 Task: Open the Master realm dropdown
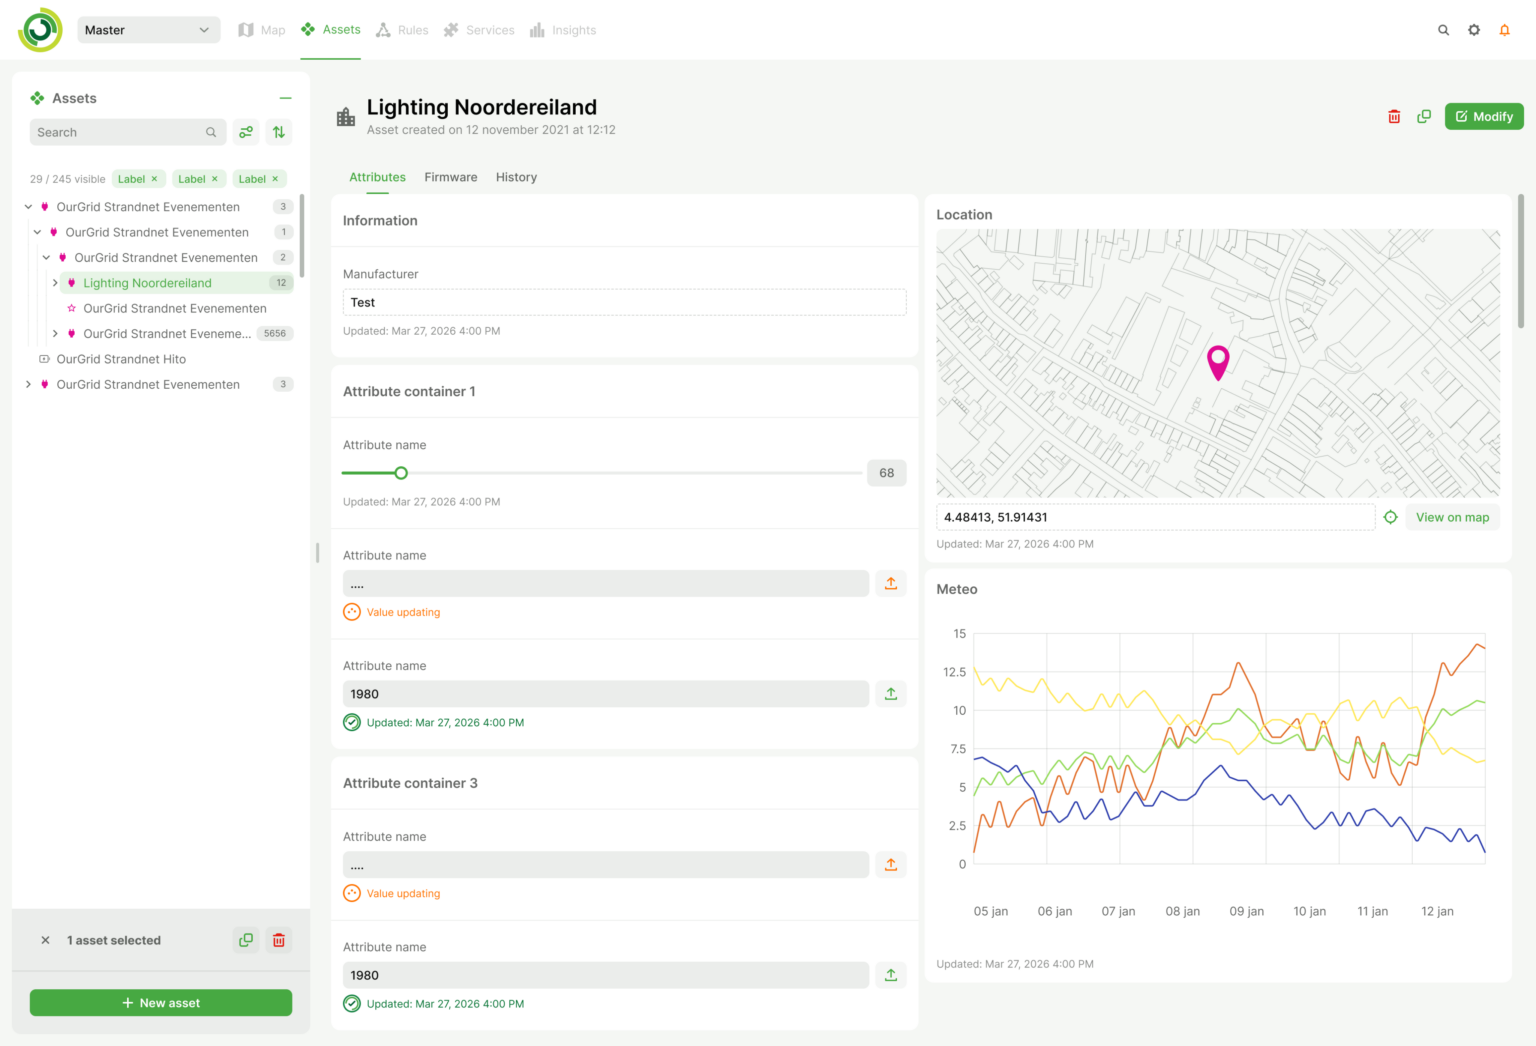(148, 30)
